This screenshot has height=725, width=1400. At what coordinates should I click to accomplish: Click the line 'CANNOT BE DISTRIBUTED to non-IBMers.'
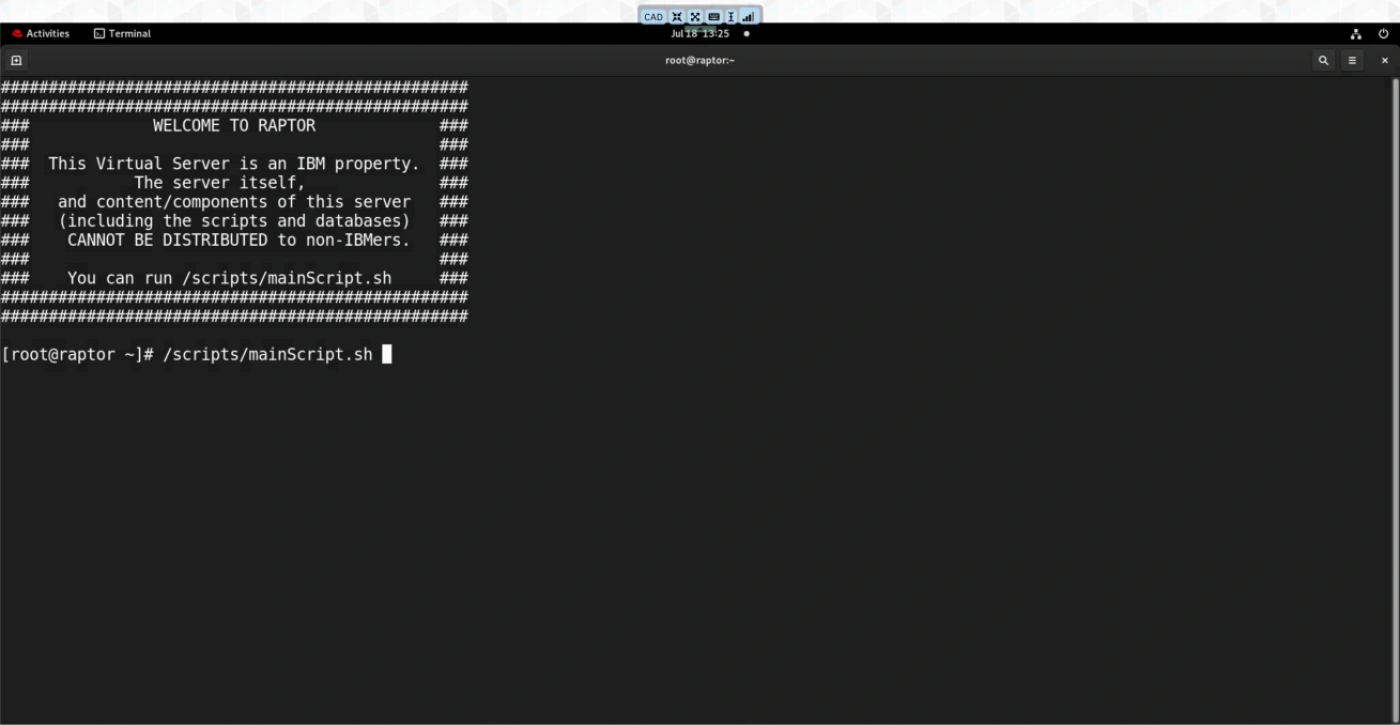239,240
